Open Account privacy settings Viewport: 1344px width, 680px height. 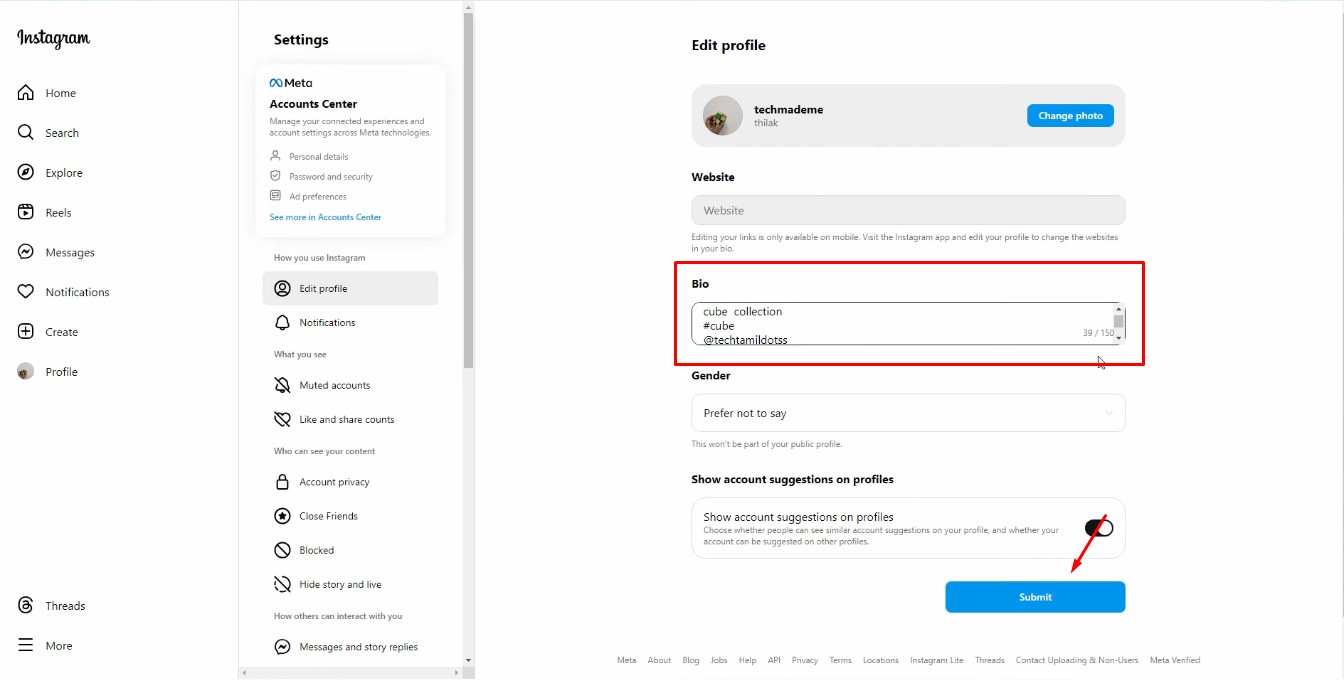tap(335, 481)
